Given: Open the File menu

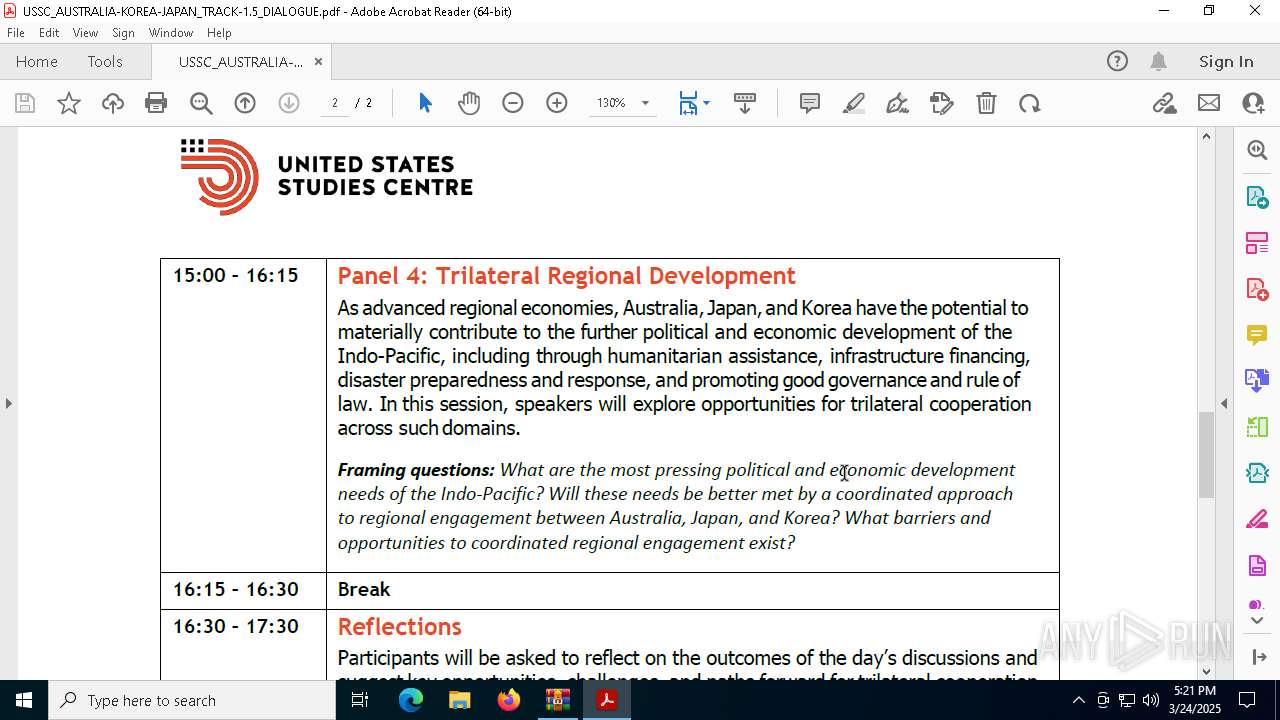Looking at the screenshot, I should pyautogui.click(x=16, y=33).
